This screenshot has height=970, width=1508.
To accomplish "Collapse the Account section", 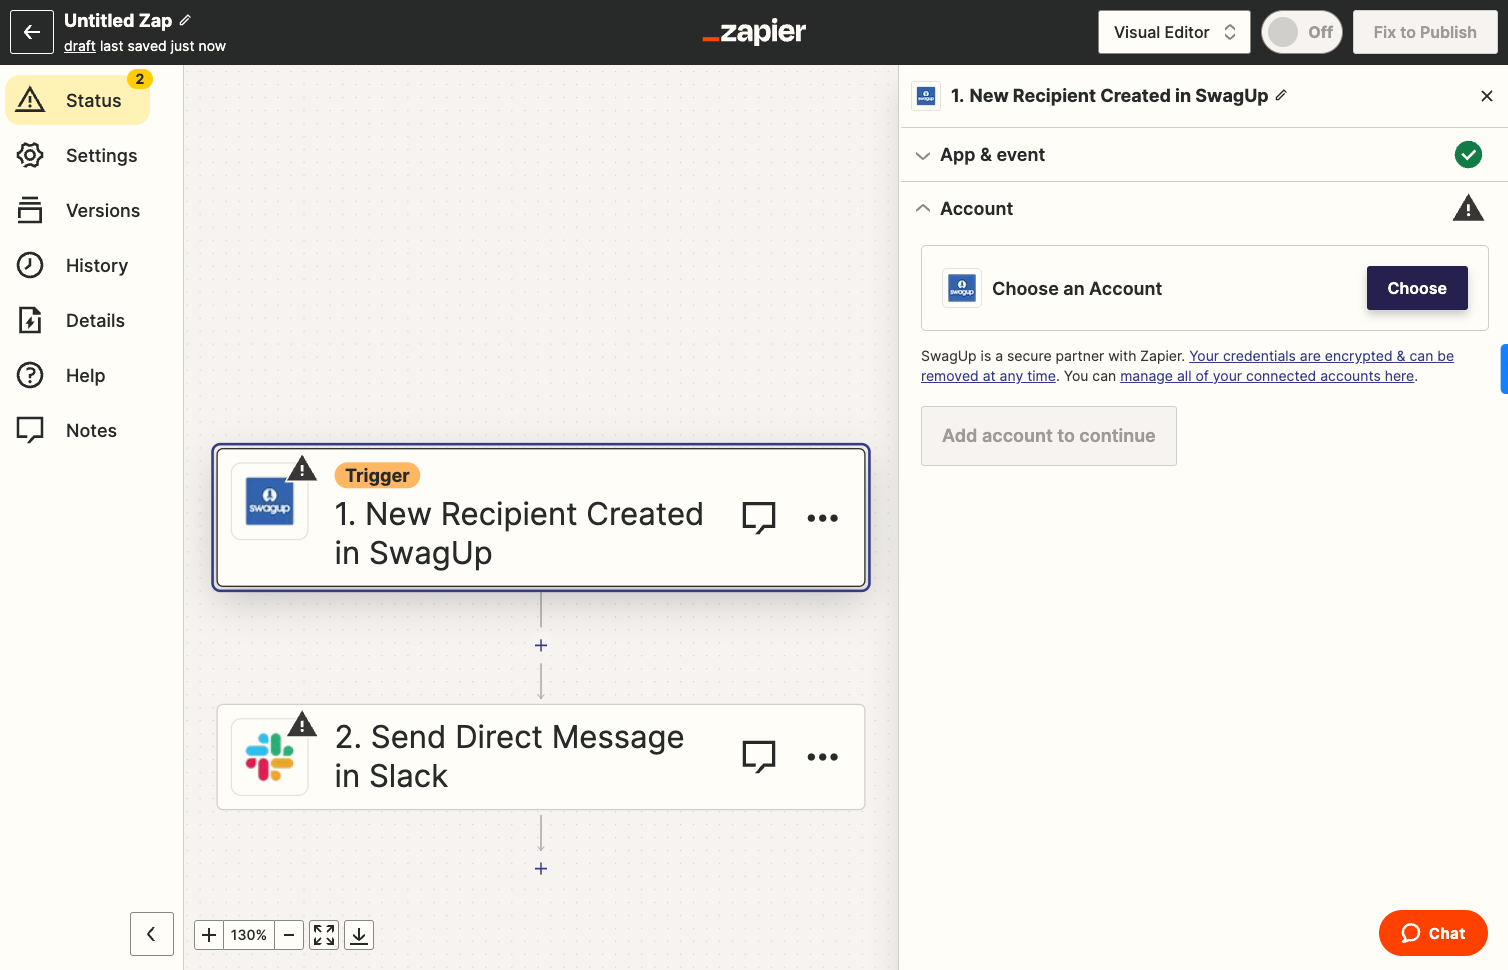I will 1204,208.
